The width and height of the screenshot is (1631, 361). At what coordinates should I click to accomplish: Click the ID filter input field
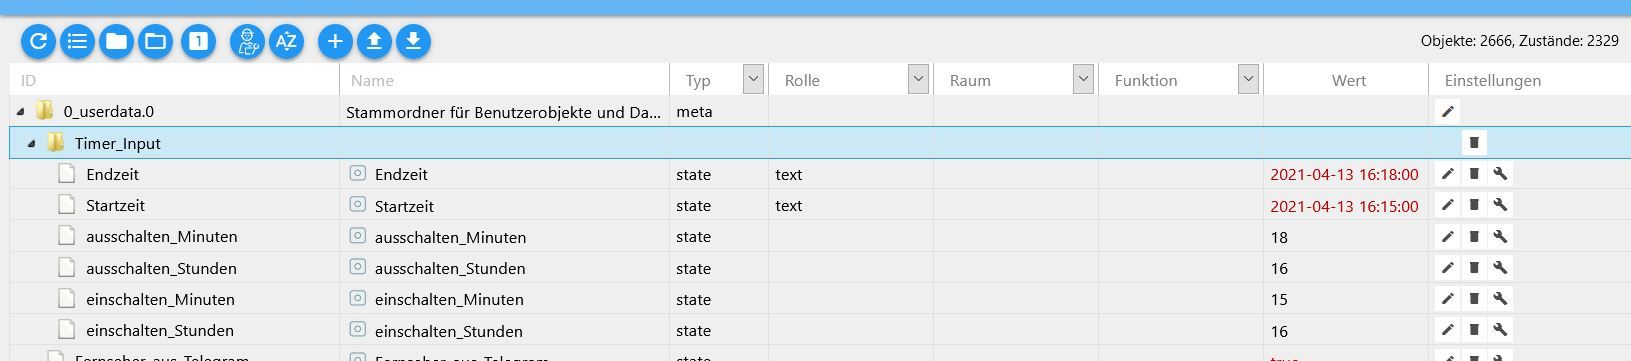(x=175, y=80)
